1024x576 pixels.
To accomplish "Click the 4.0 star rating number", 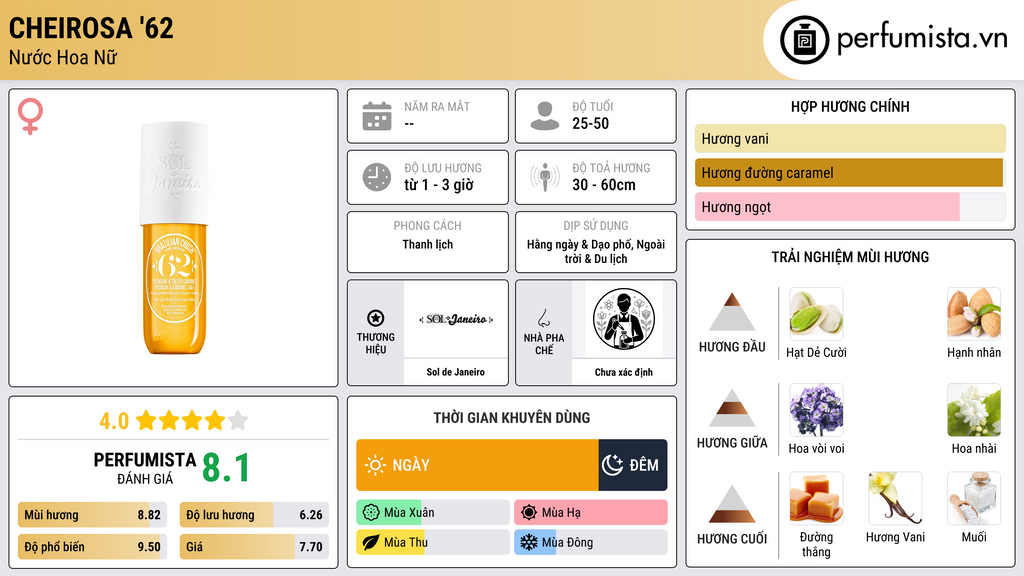I will pyautogui.click(x=114, y=421).
